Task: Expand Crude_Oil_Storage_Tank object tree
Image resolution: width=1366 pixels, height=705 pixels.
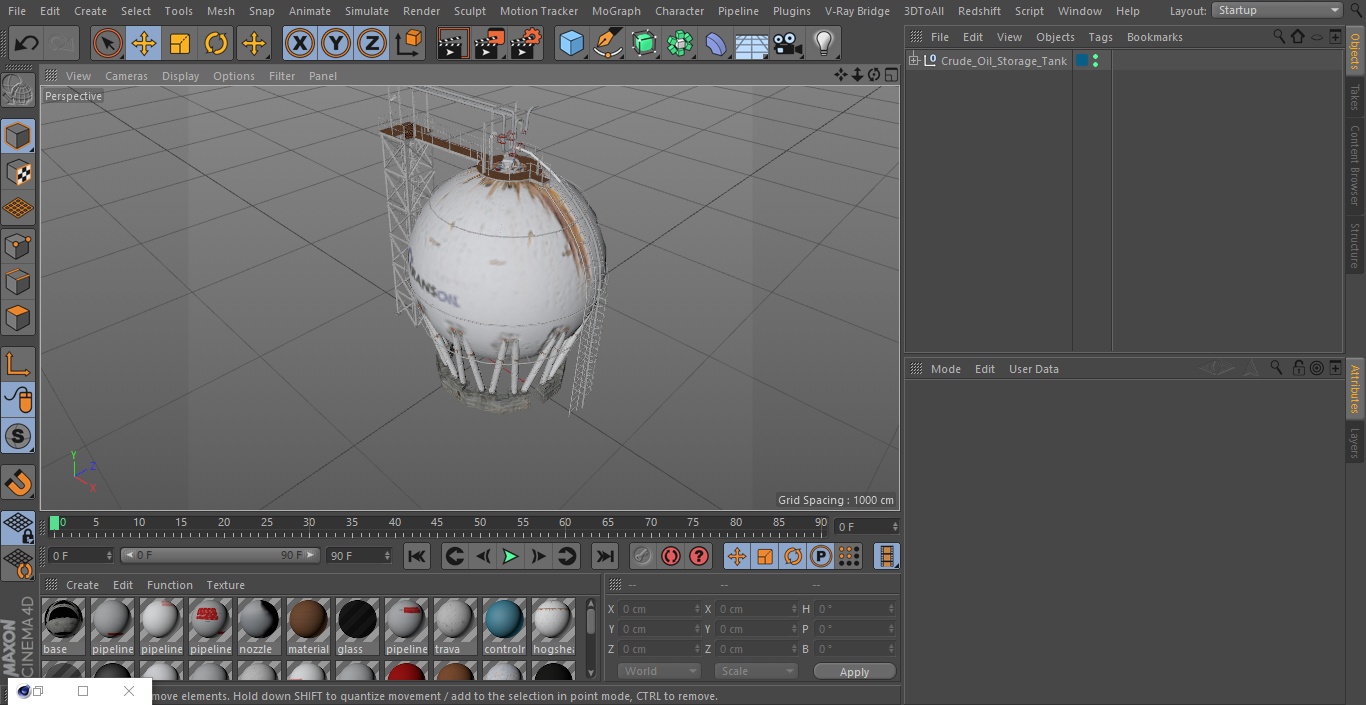Action: pos(913,61)
